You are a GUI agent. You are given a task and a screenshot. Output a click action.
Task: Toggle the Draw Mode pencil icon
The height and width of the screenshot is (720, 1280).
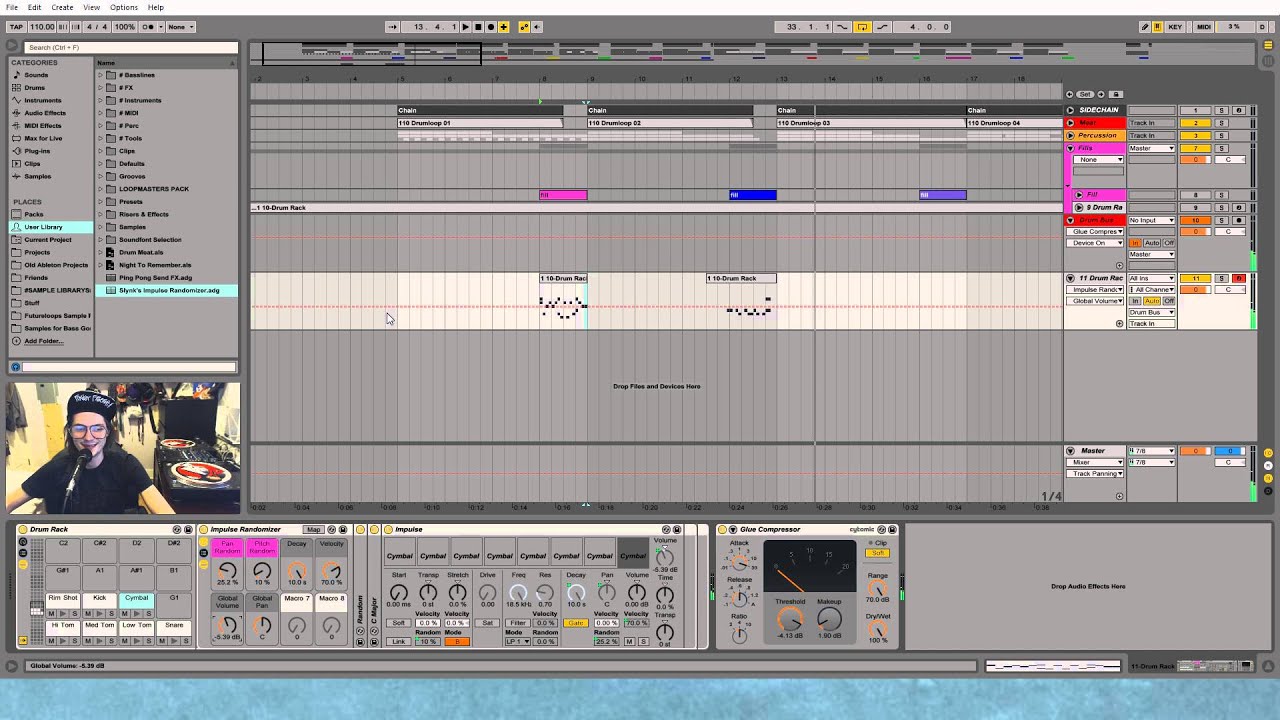point(1145,27)
